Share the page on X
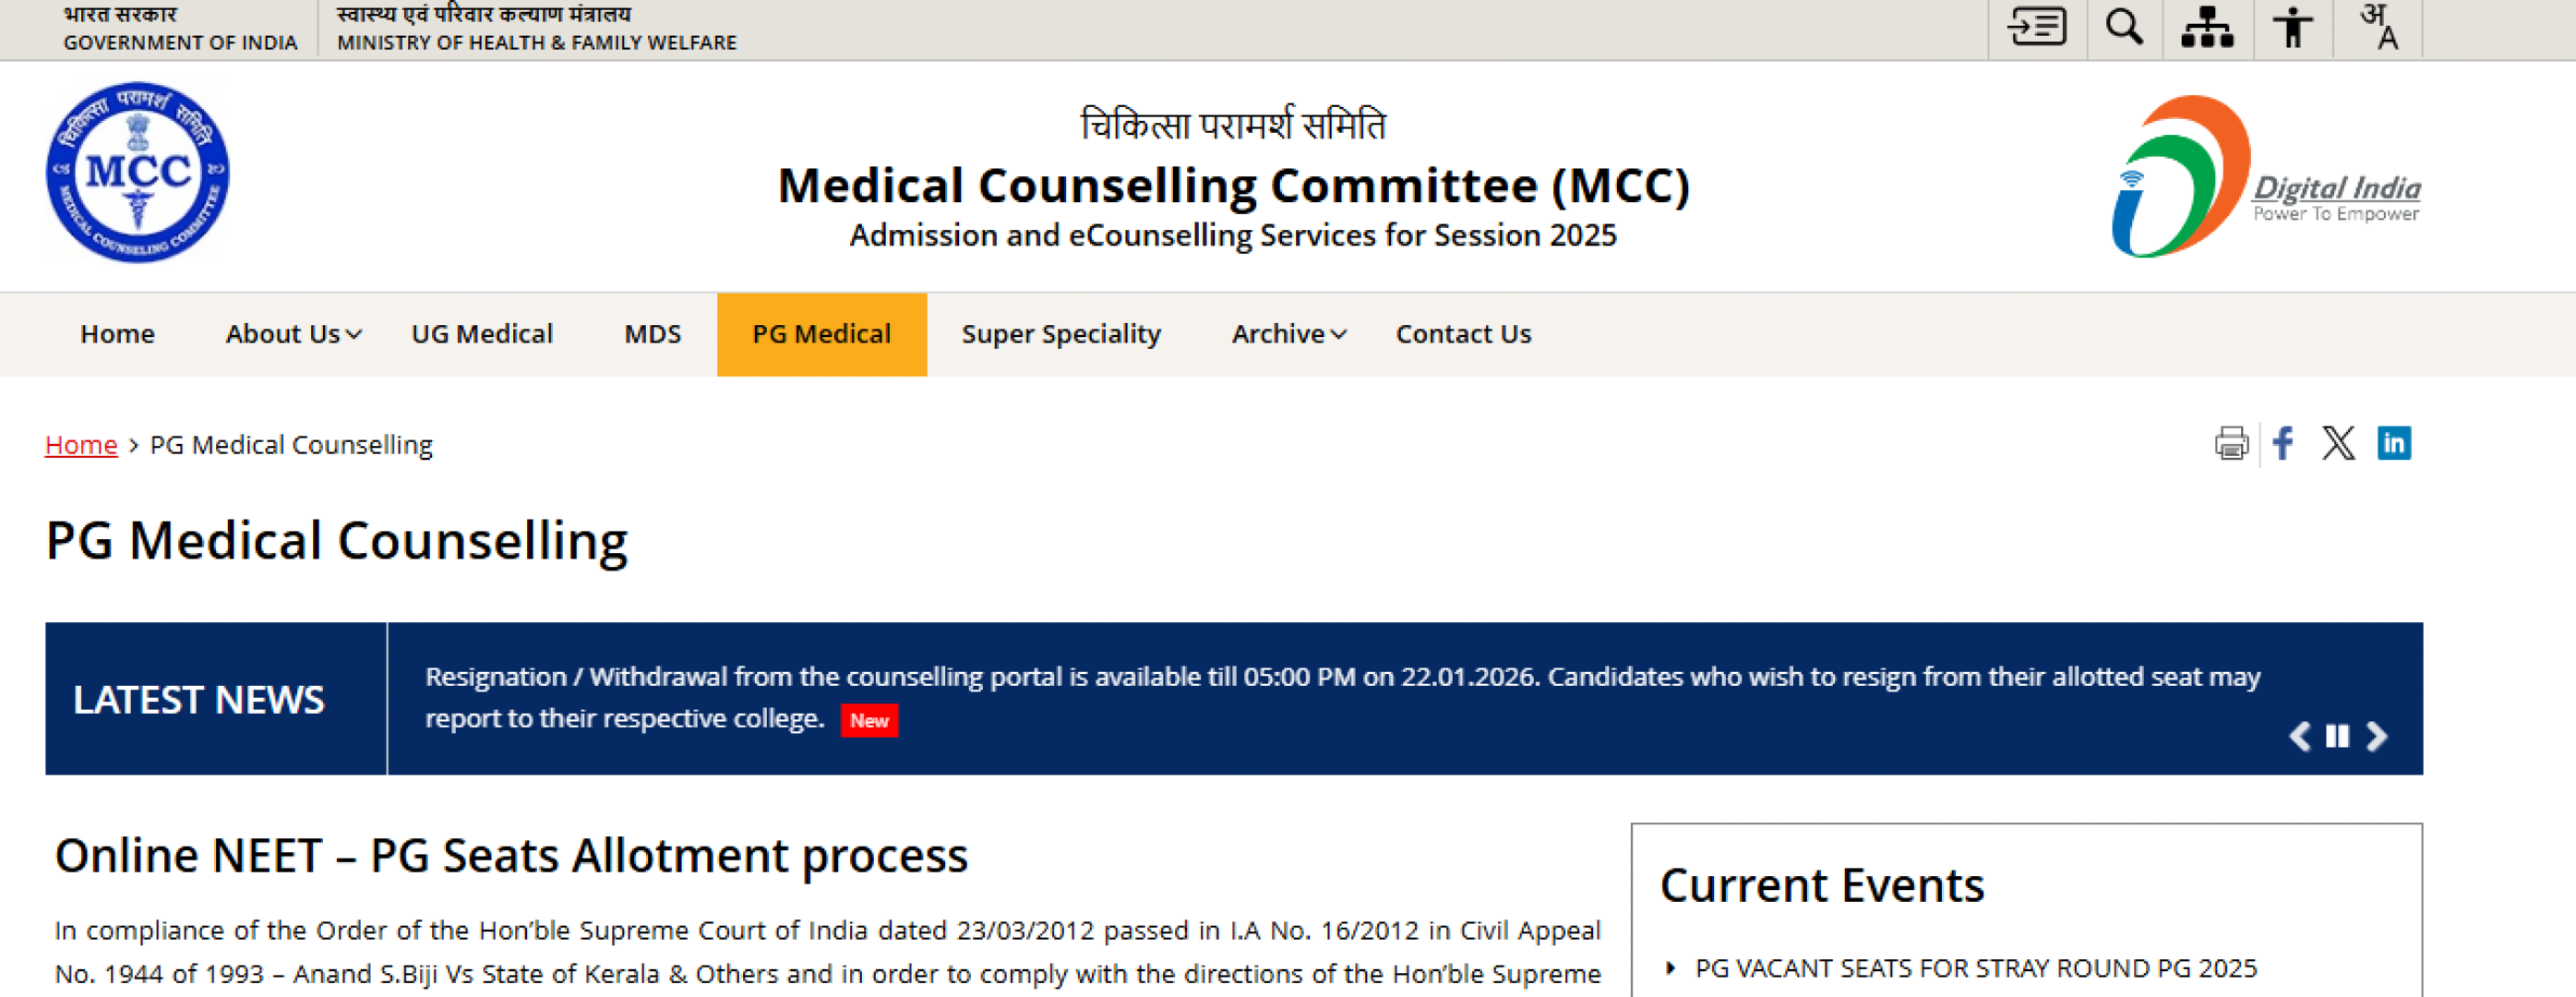The height and width of the screenshot is (997, 2576). click(2339, 443)
